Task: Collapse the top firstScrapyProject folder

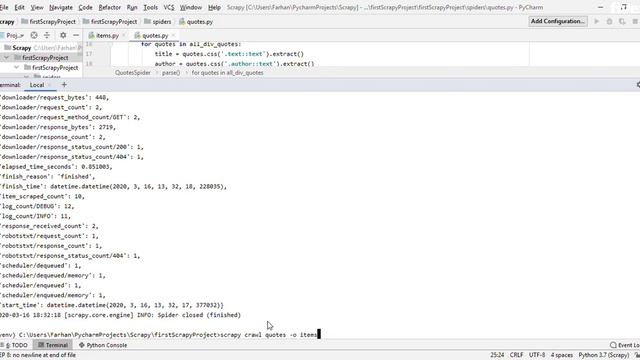Action: tap(7, 58)
